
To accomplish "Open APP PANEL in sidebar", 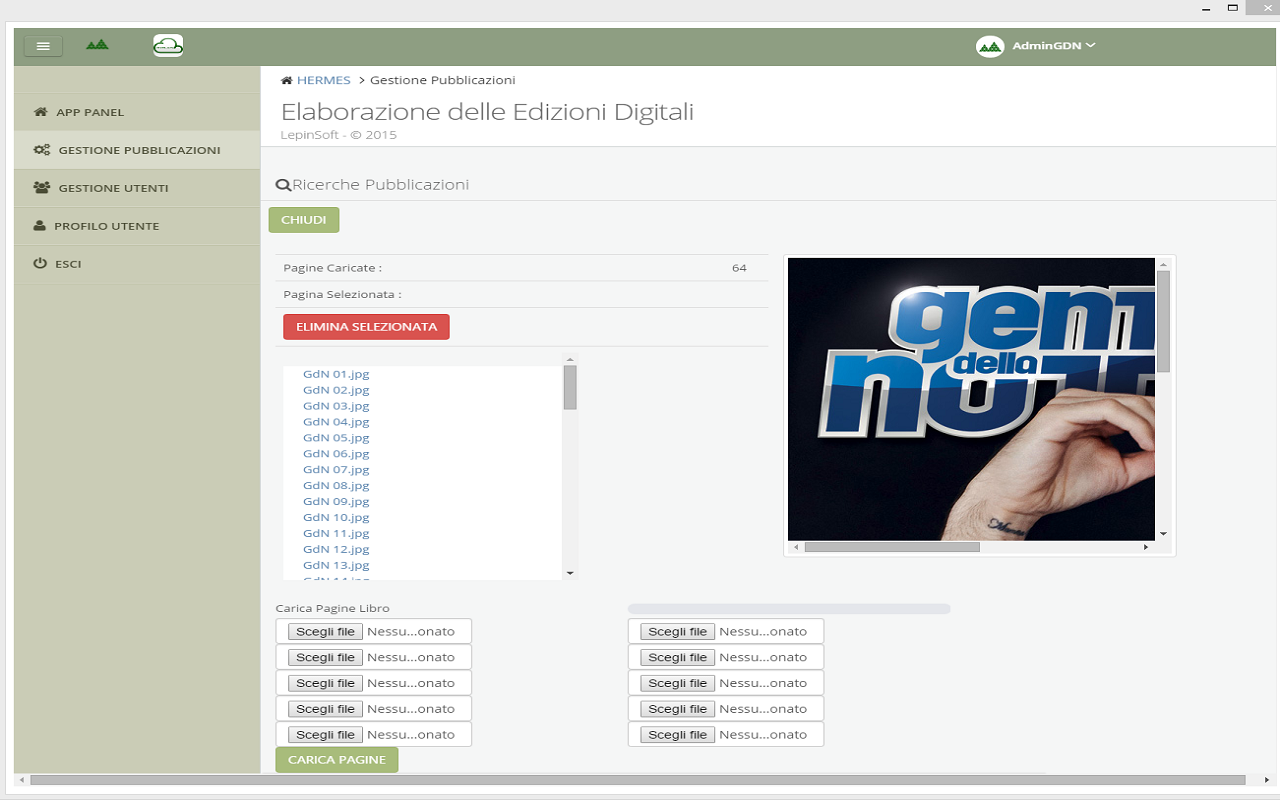I will tap(137, 112).
